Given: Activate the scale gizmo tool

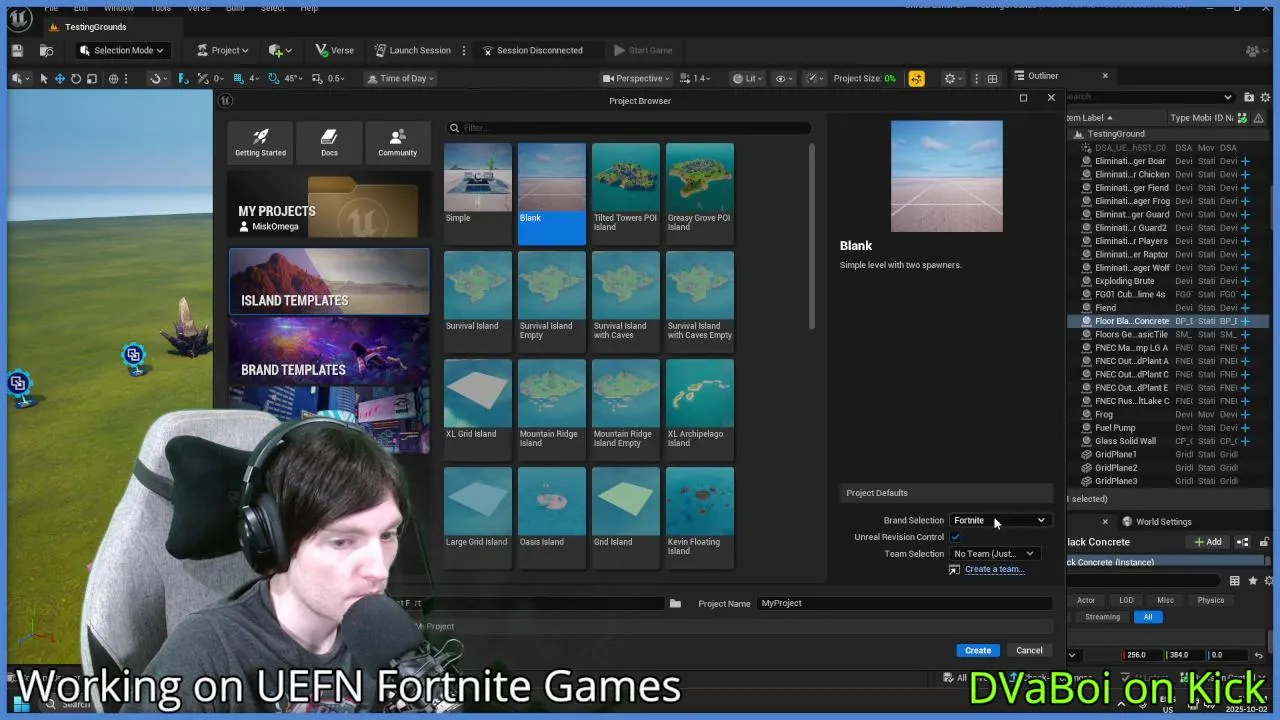Looking at the screenshot, I should coord(91,78).
